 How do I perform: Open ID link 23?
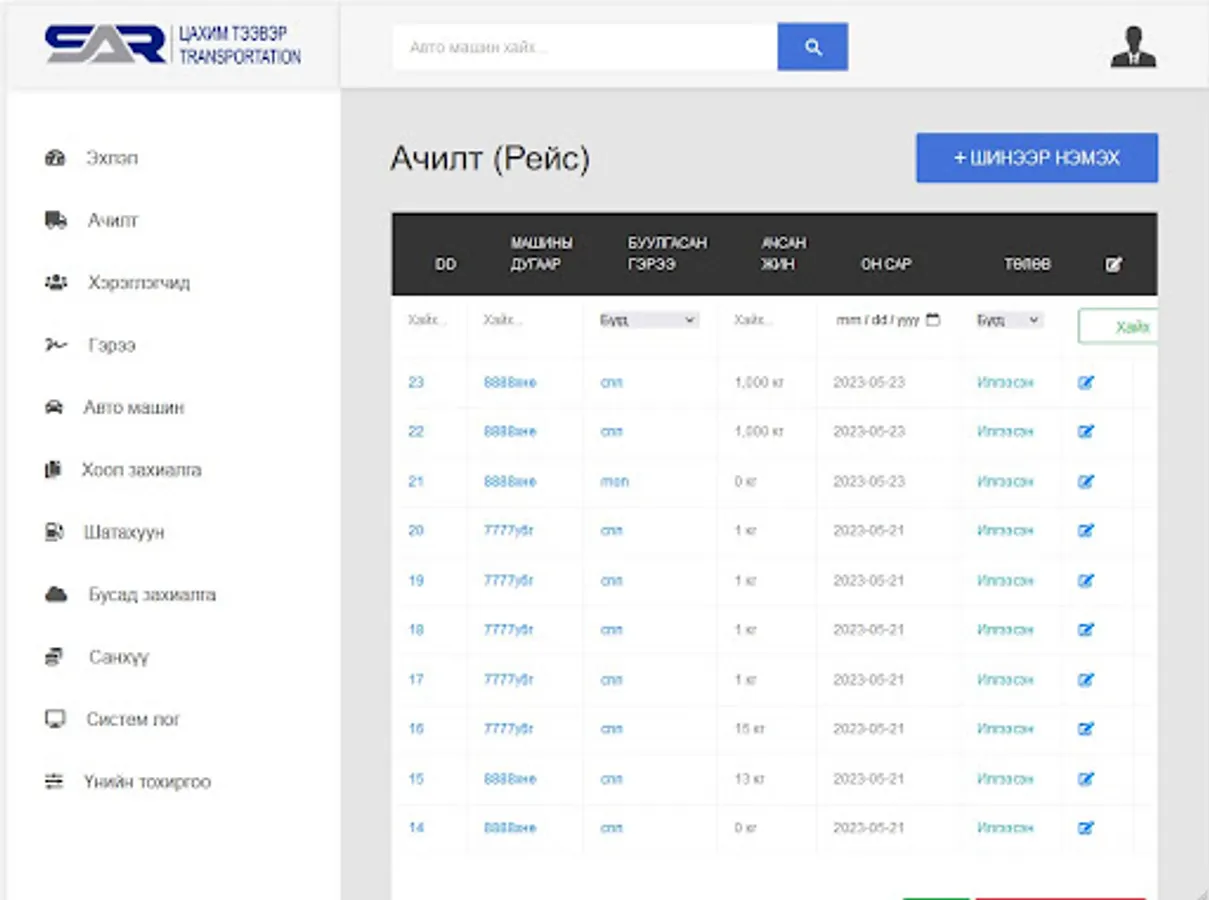click(x=416, y=382)
